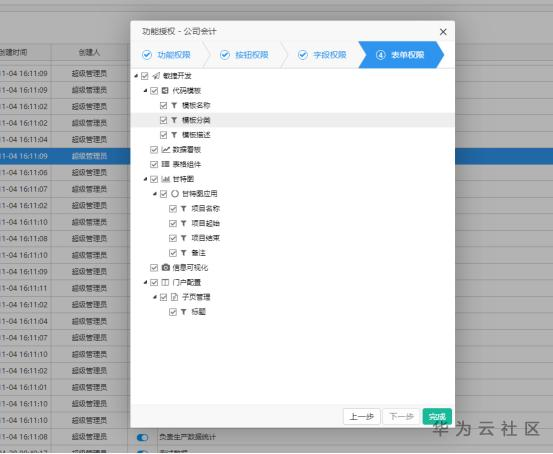Click the circle icon for 甘特图应用
The width and height of the screenshot is (553, 454).
tap(175, 194)
